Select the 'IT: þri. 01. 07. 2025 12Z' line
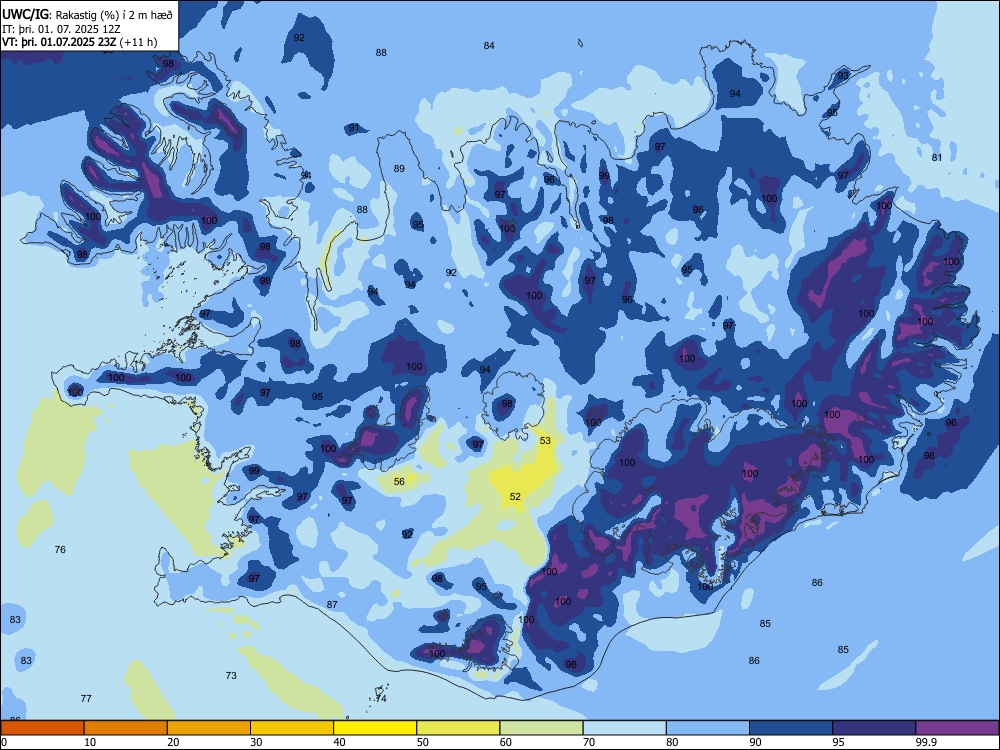This screenshot has height=750, width=1000. pos(62,29)
